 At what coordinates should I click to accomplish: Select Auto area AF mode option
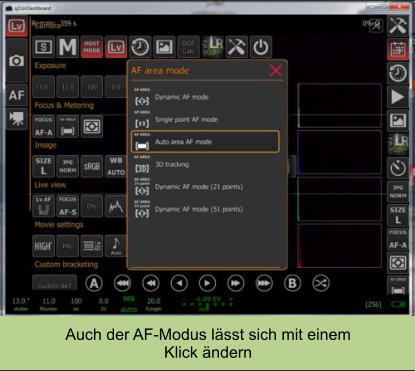point(205,142)
